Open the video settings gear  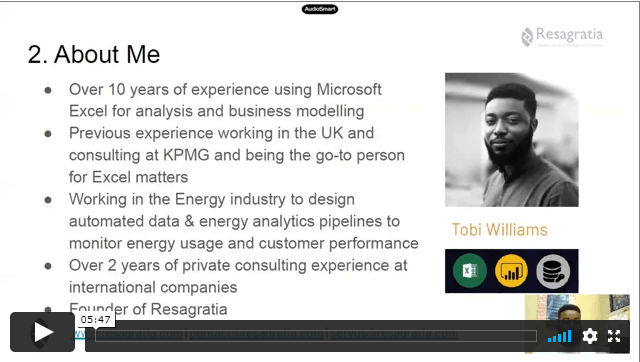(590, 336)
